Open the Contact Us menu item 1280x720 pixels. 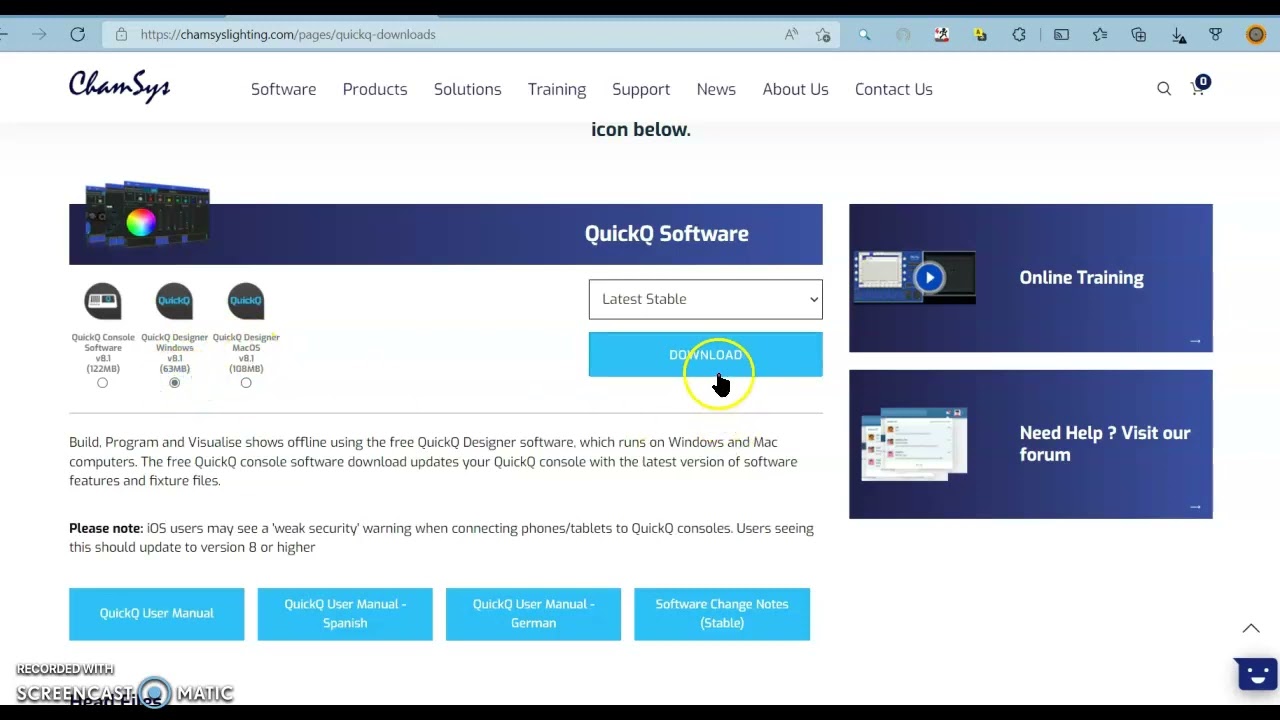click(x=894, y=89)
